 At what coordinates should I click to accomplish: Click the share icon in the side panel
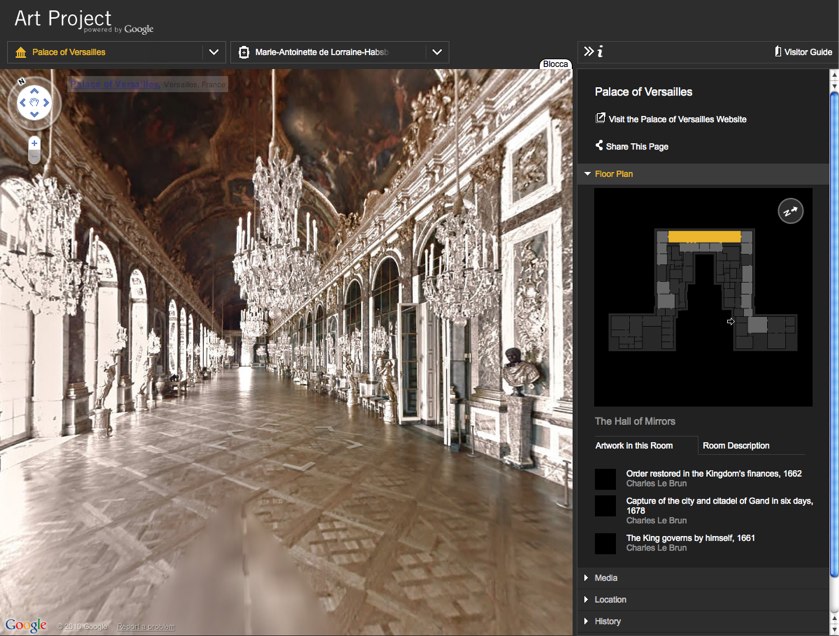coord(599,145)
